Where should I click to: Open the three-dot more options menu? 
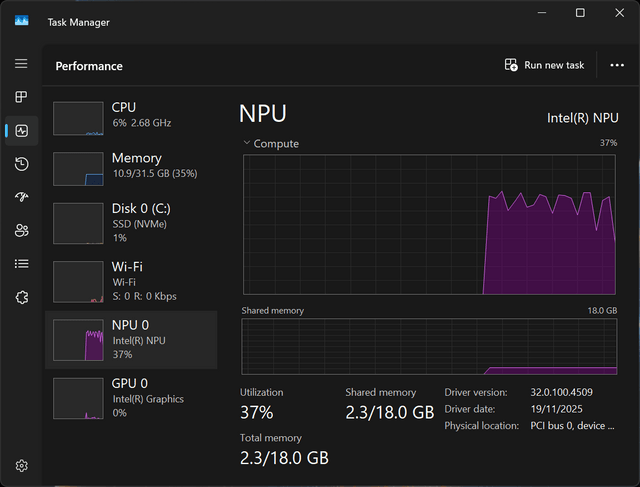(617, 65)
